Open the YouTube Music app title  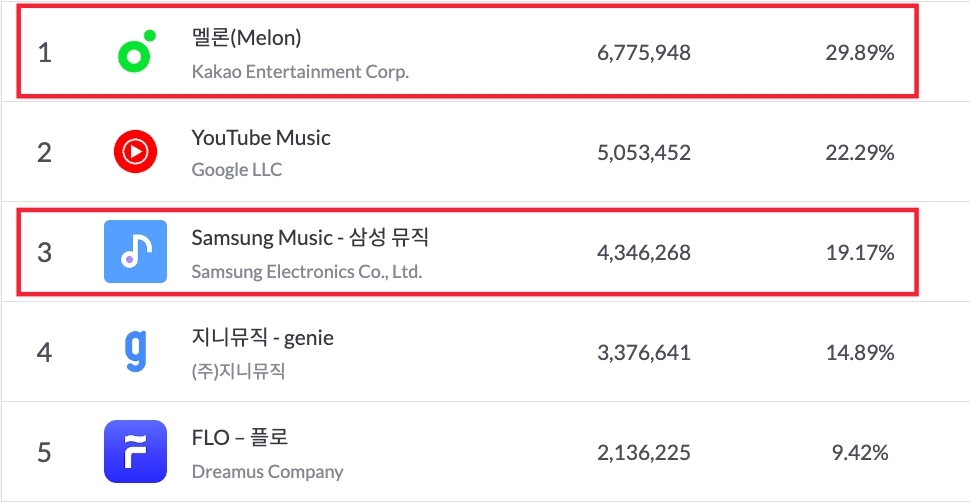[261, 138]
